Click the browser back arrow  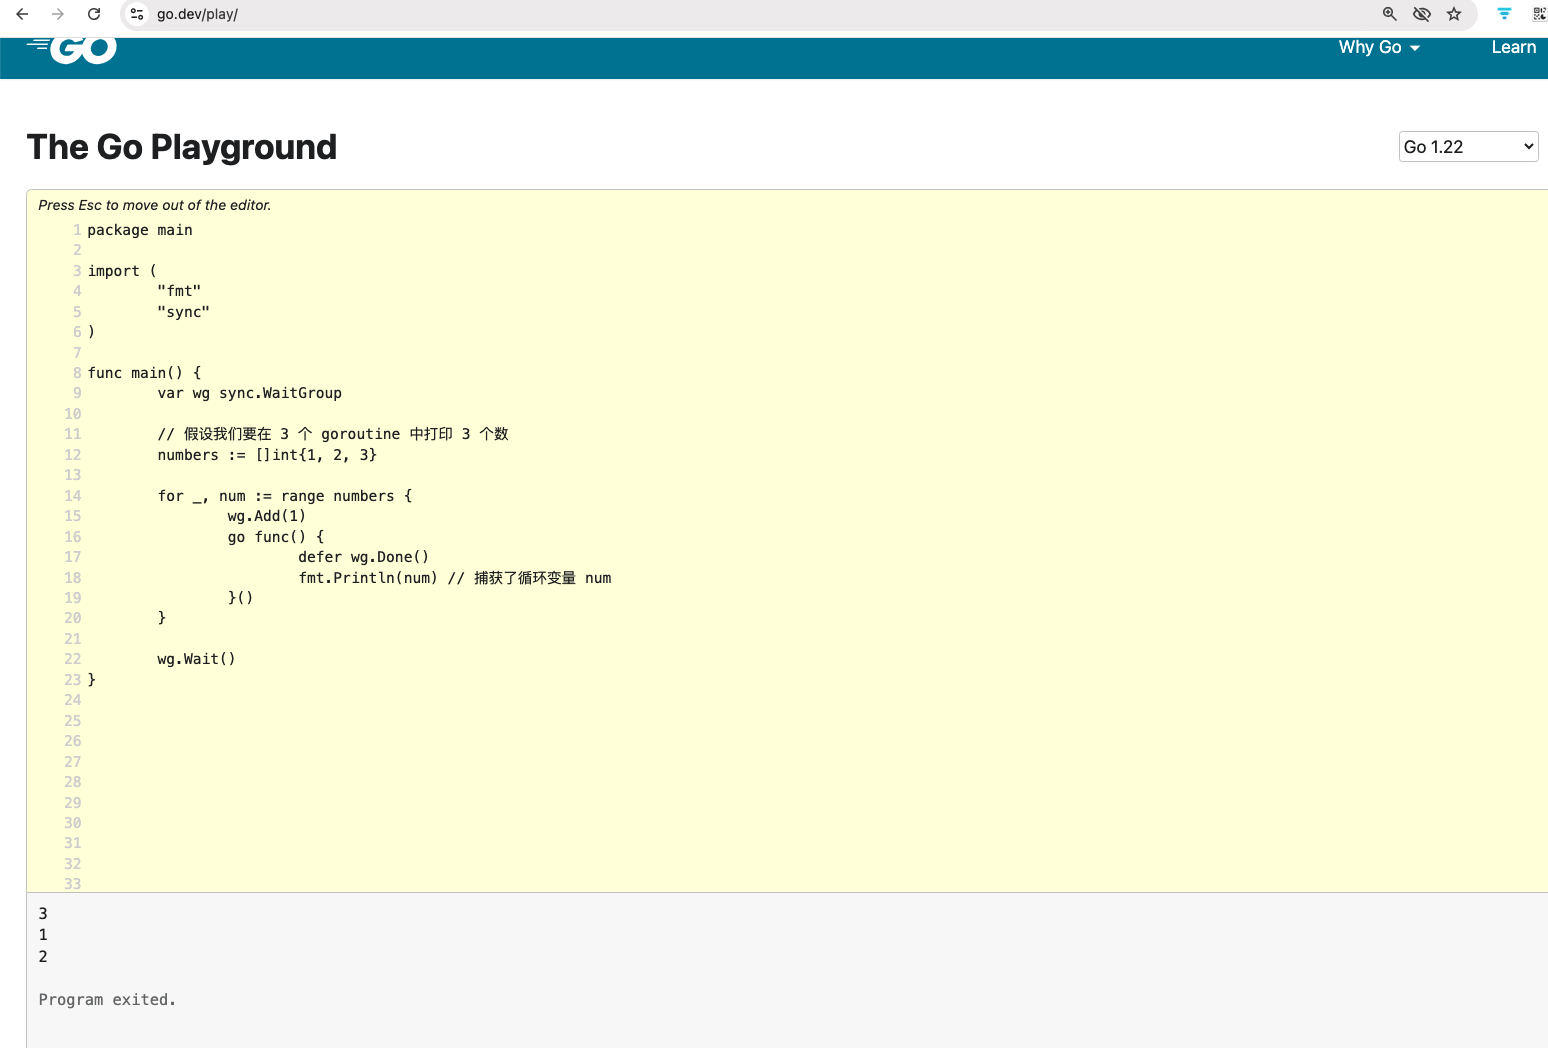coord(22,14)
